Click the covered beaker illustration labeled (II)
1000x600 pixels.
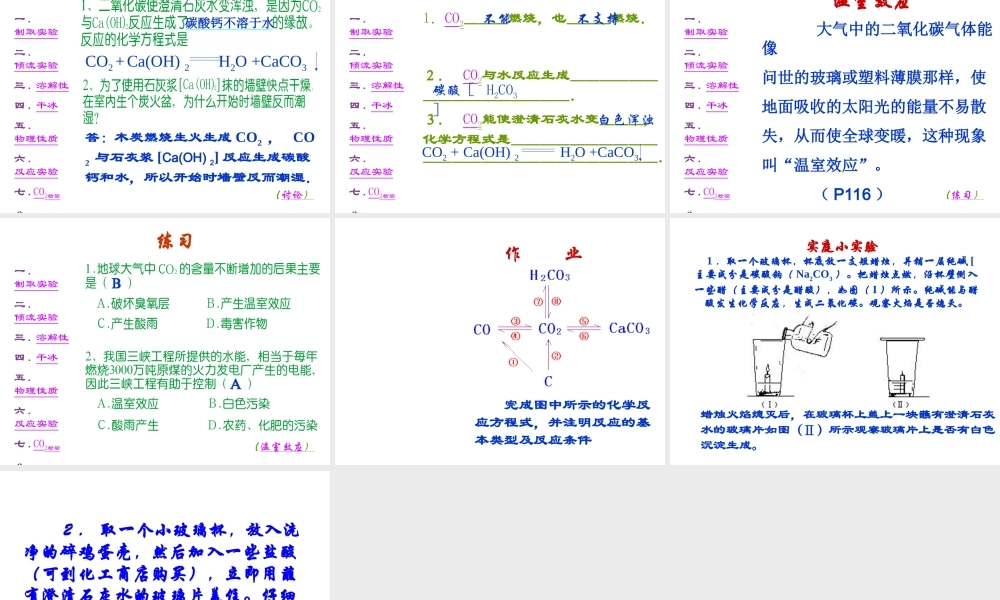tap(901, 368)
